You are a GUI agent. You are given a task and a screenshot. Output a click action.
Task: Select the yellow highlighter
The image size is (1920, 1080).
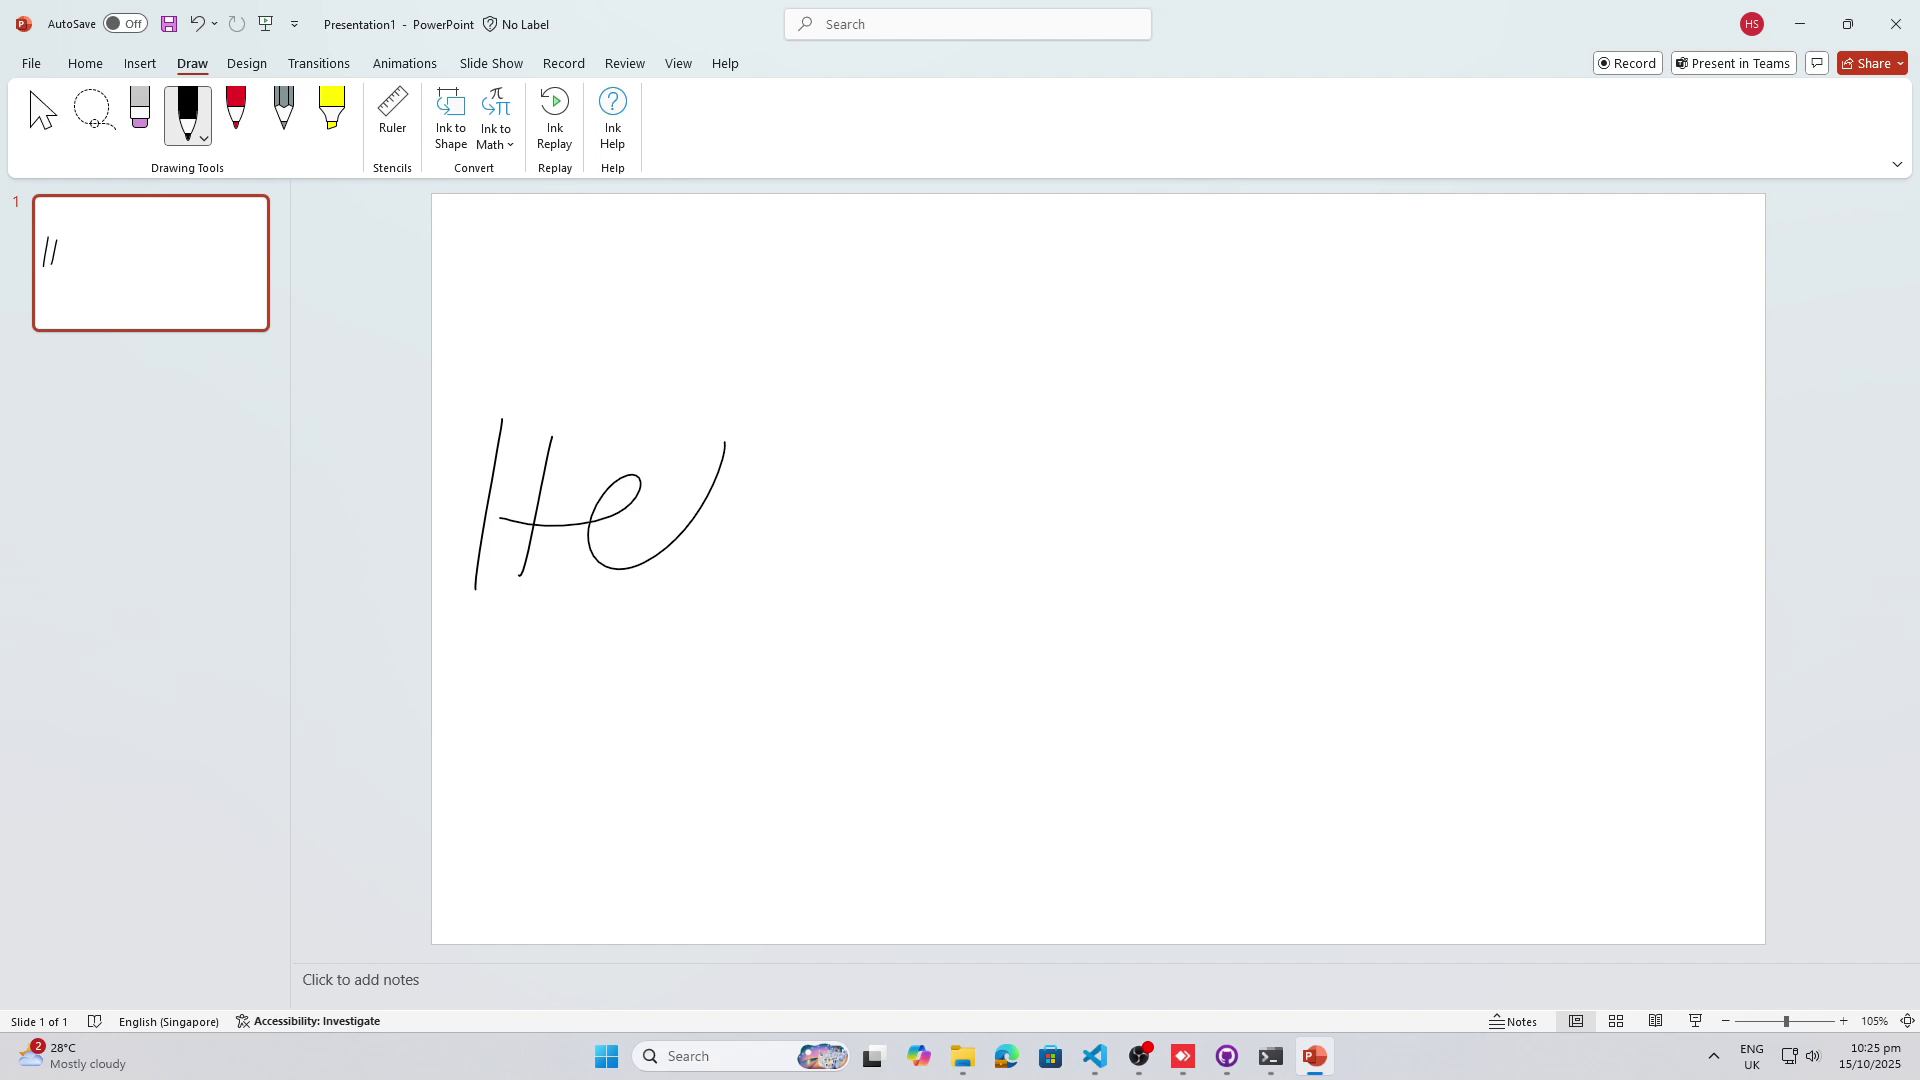tap(331, 108)
